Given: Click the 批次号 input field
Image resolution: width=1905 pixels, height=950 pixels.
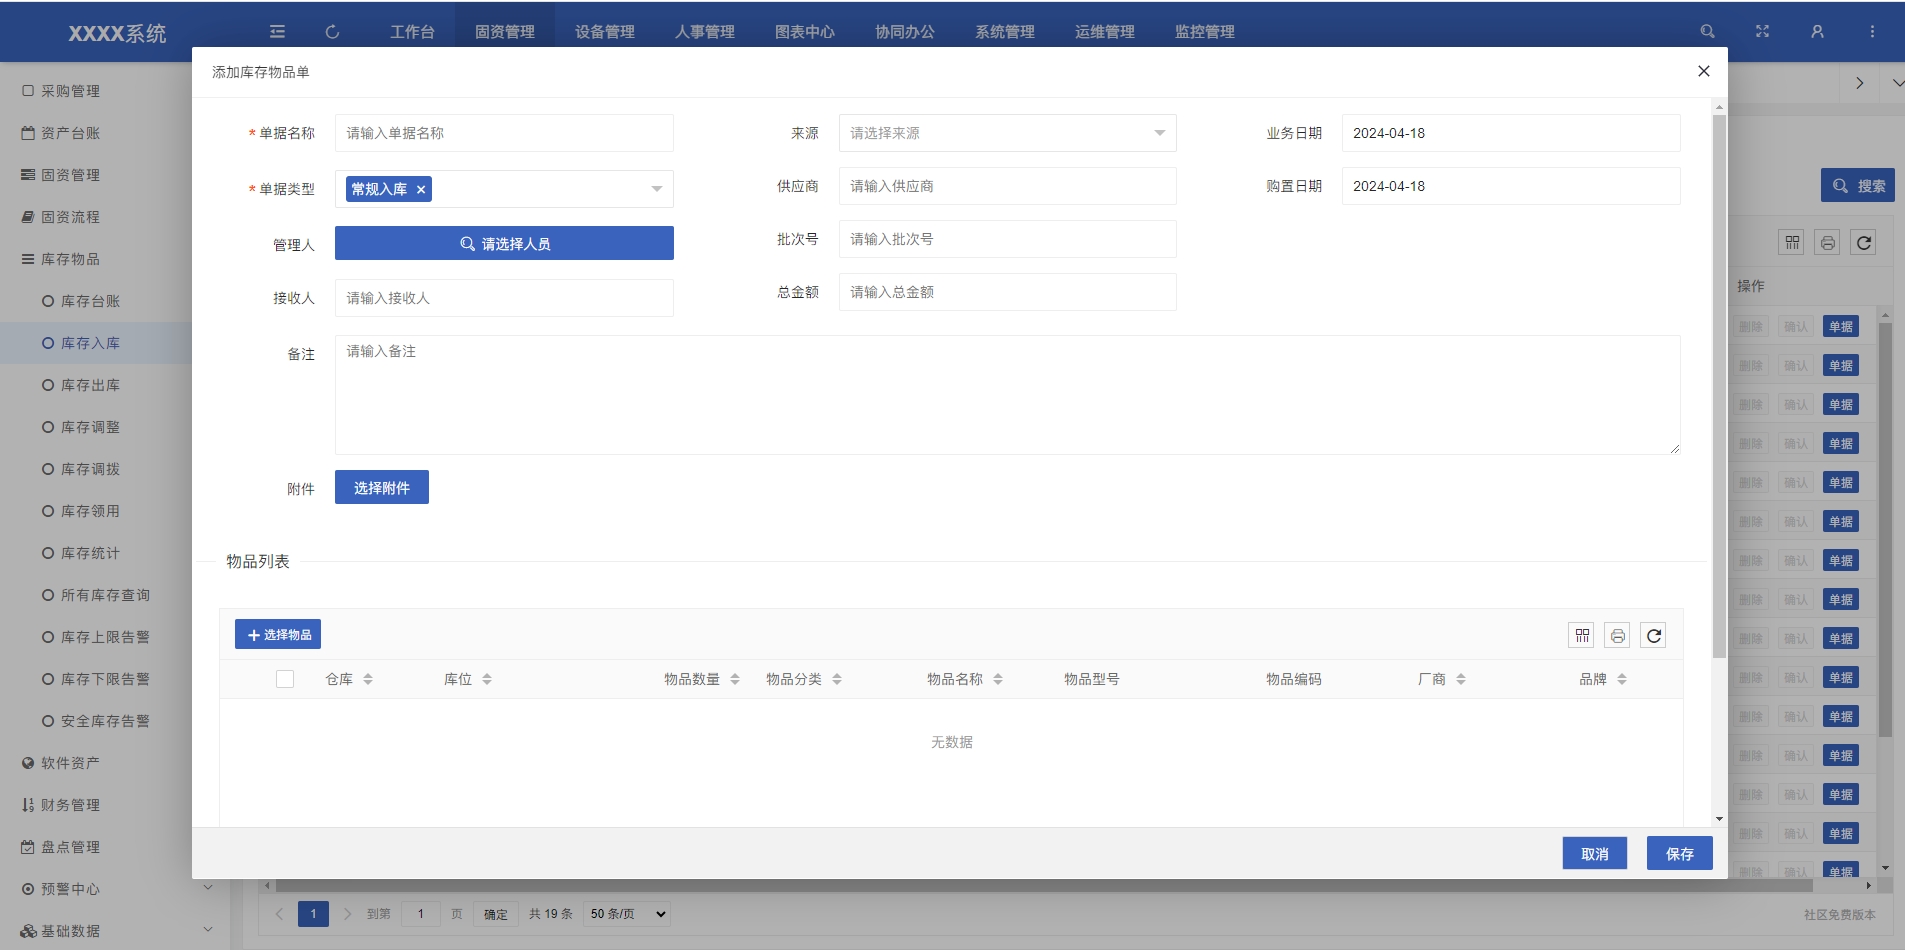Looking at the screenshot, I should 1007,239.
